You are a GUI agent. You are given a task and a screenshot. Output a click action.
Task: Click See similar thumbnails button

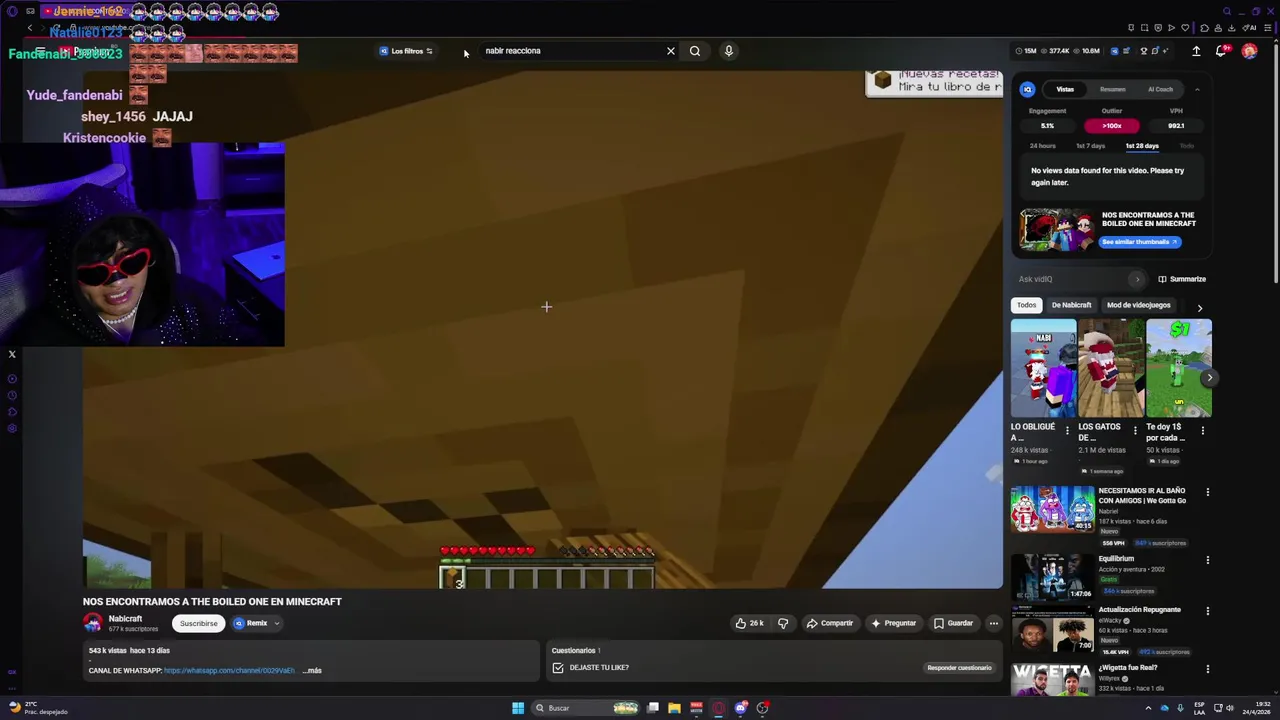1140,242
